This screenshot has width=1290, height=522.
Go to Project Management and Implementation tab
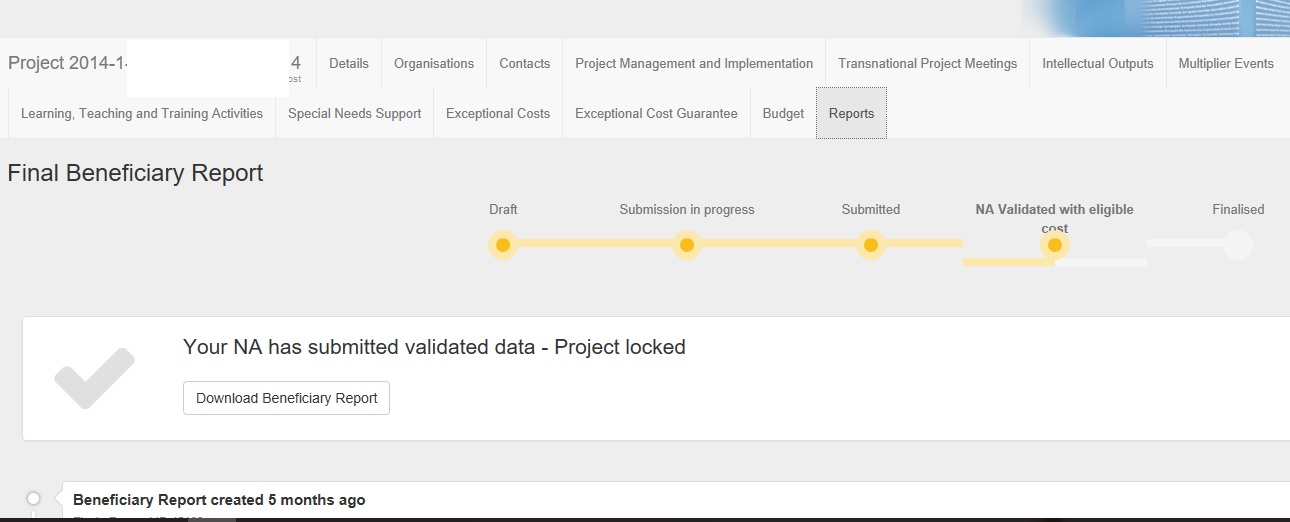tap(694, 63)
